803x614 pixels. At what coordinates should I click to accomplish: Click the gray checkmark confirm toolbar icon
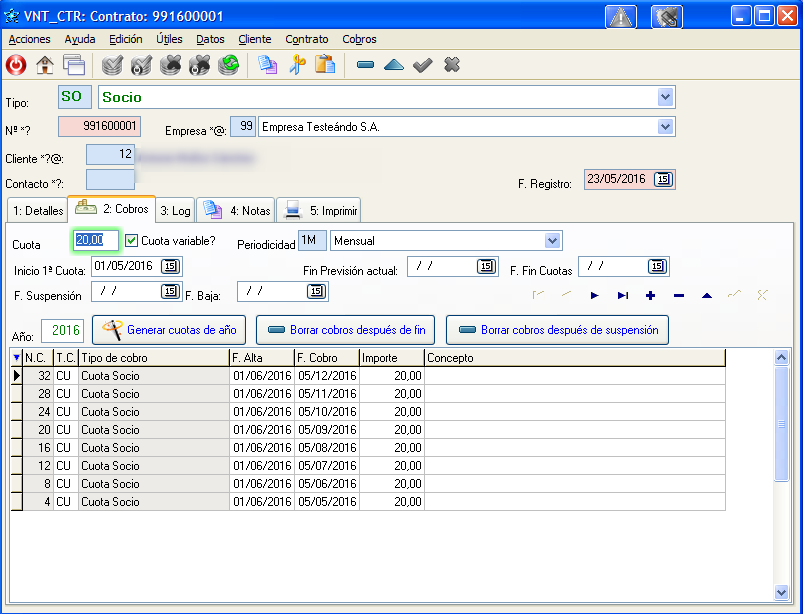422,65
